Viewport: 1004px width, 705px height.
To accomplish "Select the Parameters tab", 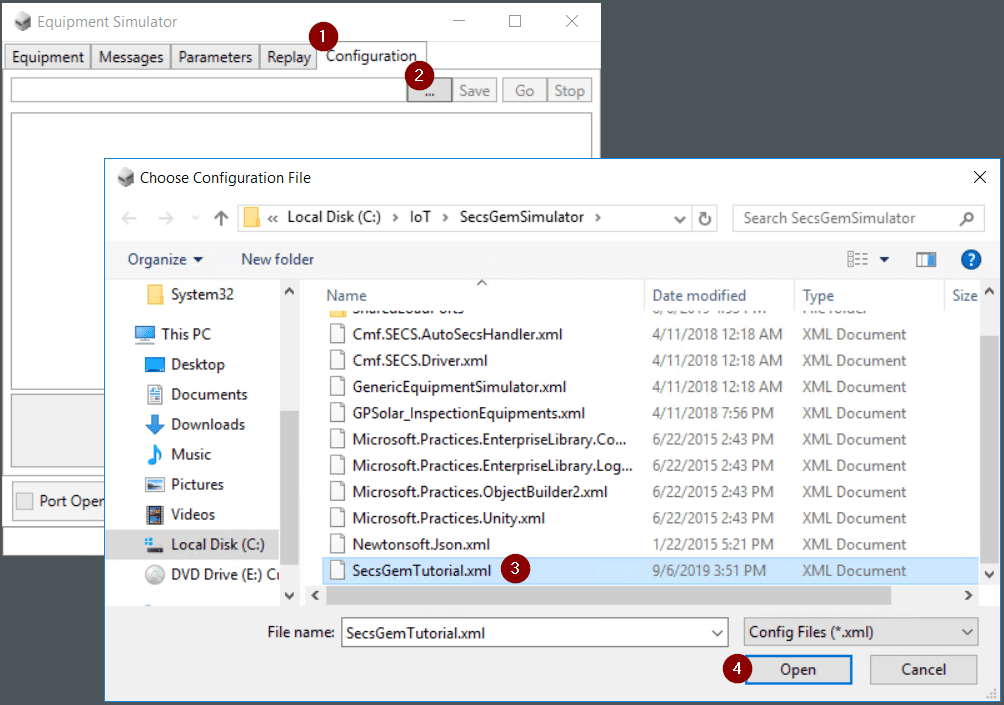I will coord(215,57).
